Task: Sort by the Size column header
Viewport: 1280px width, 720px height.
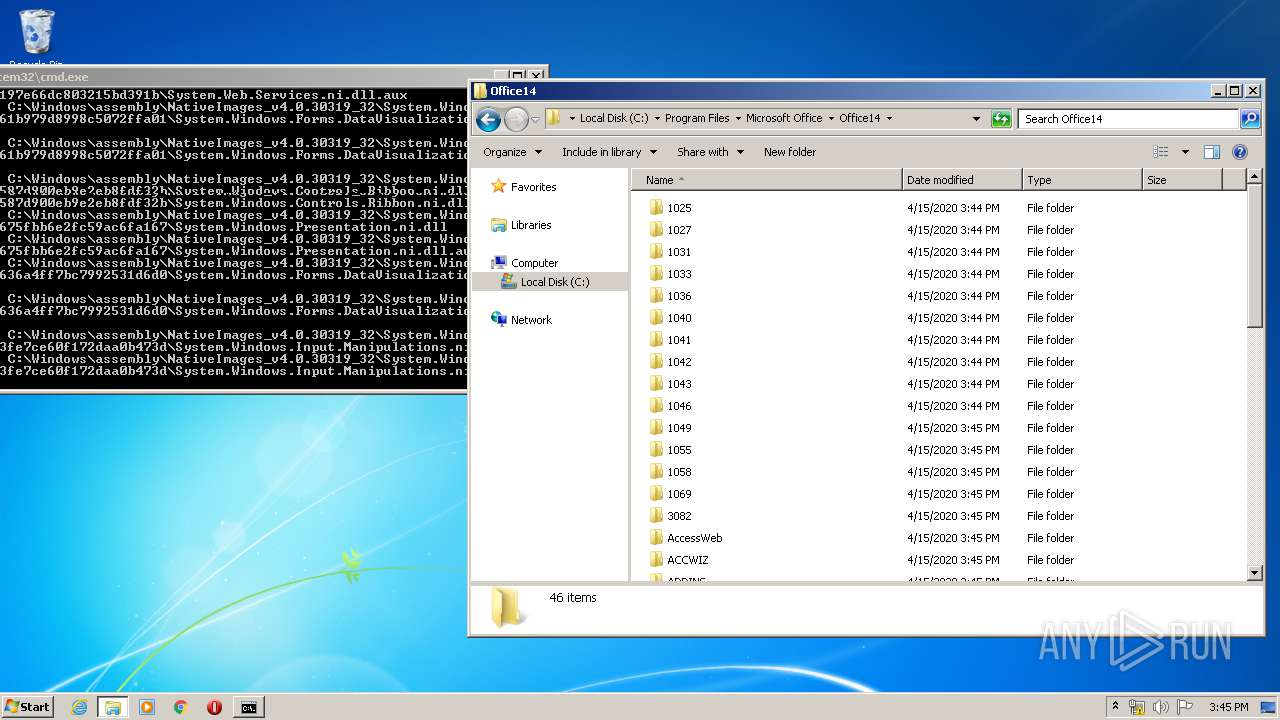Action: (x=1182, y=180)
